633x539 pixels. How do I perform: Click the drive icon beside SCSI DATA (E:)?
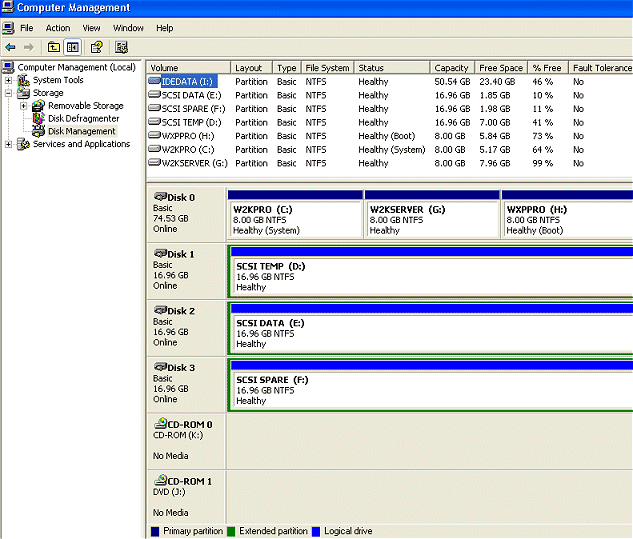tap(154, 94)
